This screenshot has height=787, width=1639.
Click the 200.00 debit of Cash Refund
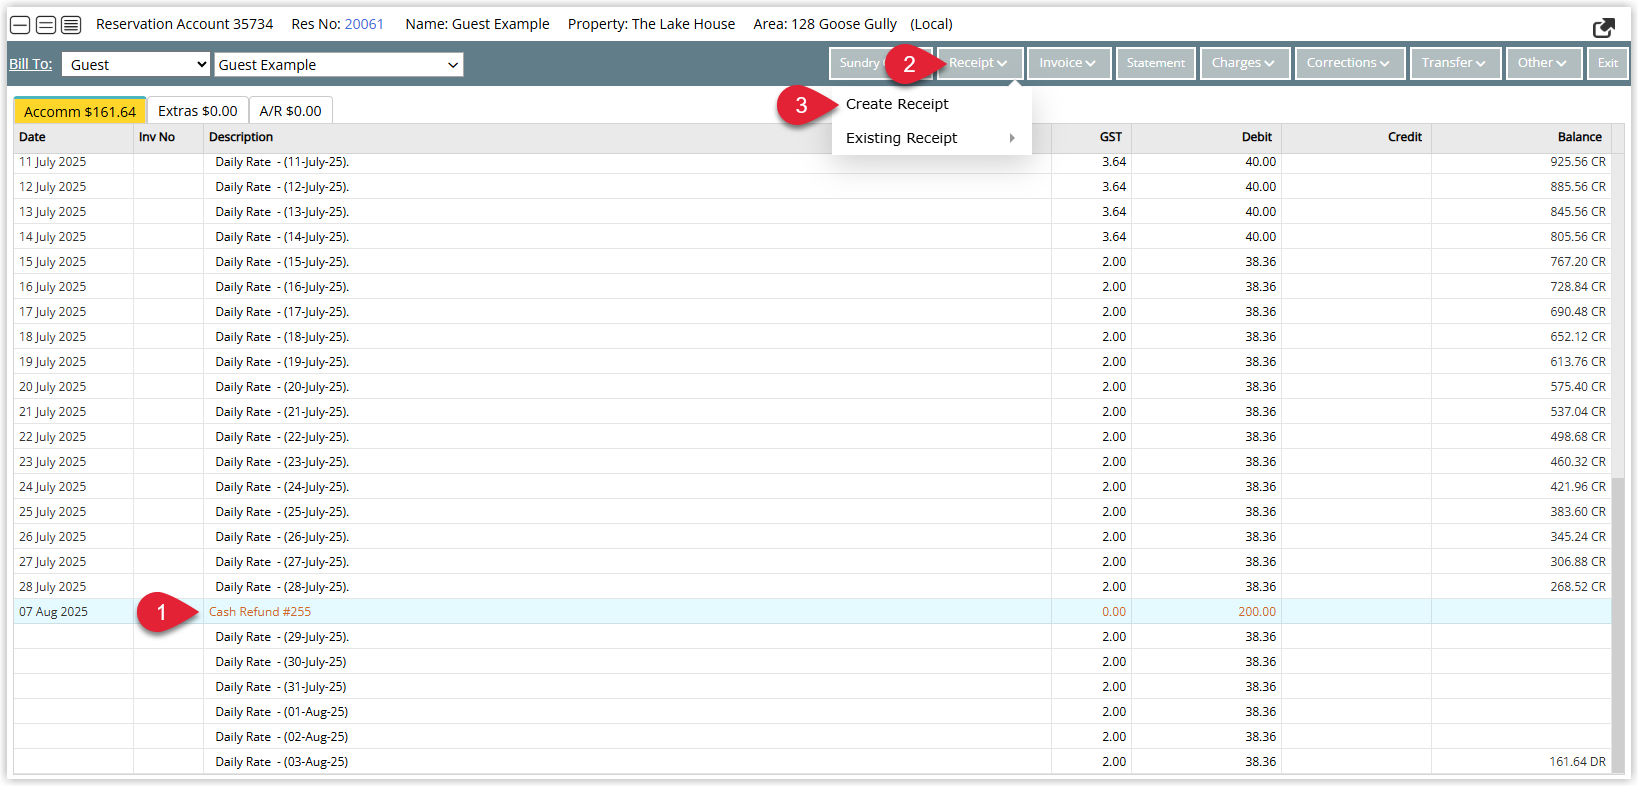1257,612
